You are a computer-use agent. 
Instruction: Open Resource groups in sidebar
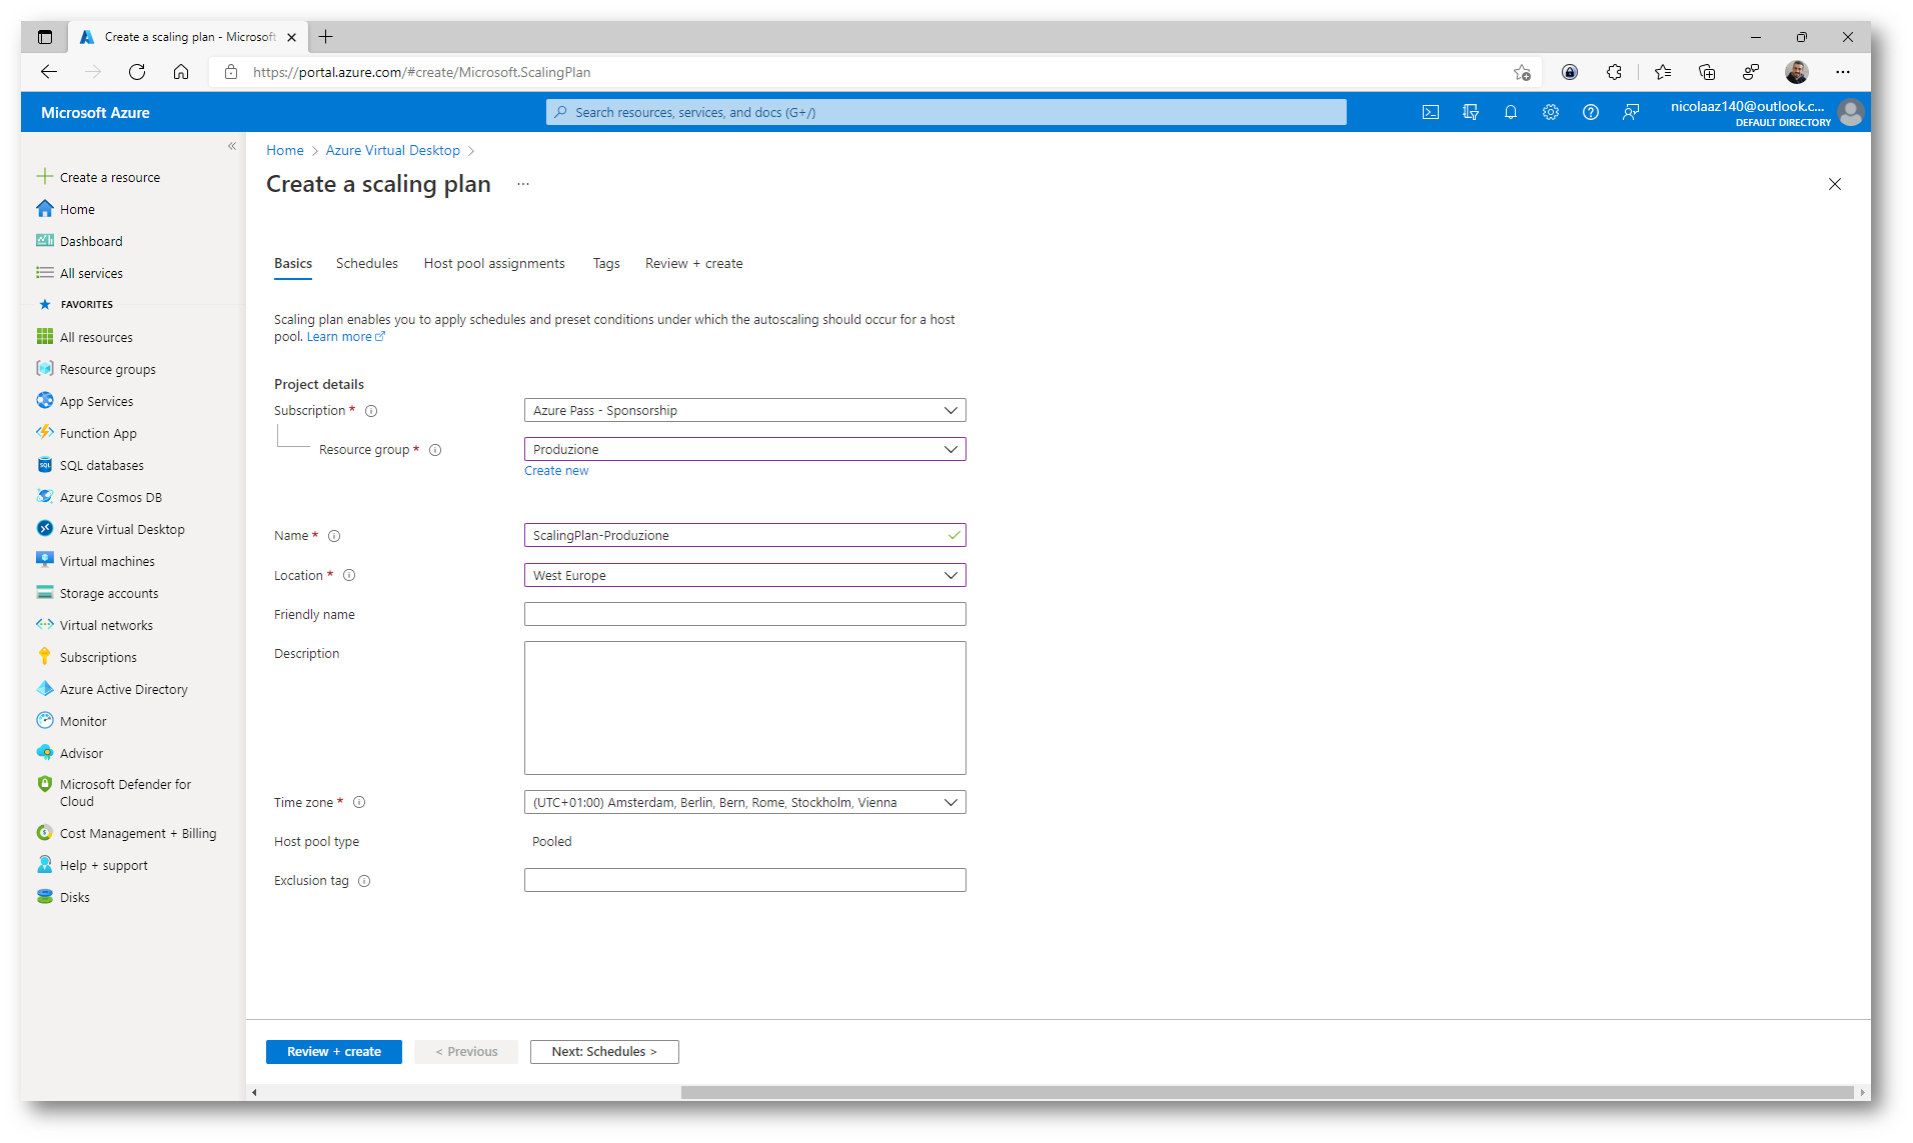click(107, 369)
